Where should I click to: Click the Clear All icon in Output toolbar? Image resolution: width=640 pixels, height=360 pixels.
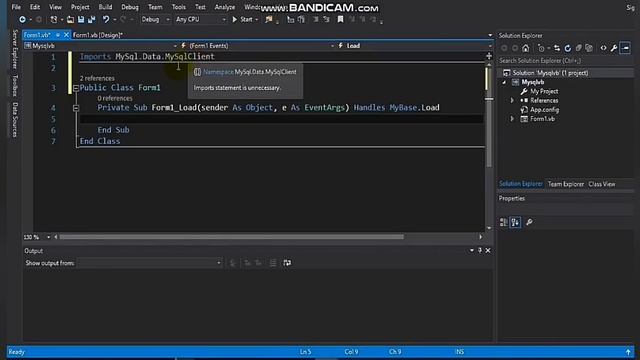click(x=273, y=263)
